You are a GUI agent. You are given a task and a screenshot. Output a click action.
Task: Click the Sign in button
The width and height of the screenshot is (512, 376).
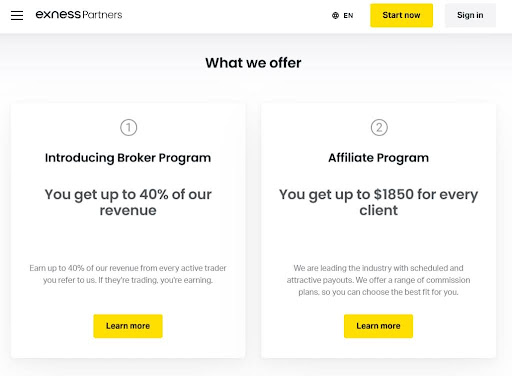pyautogui.click(x=470, y=15)
